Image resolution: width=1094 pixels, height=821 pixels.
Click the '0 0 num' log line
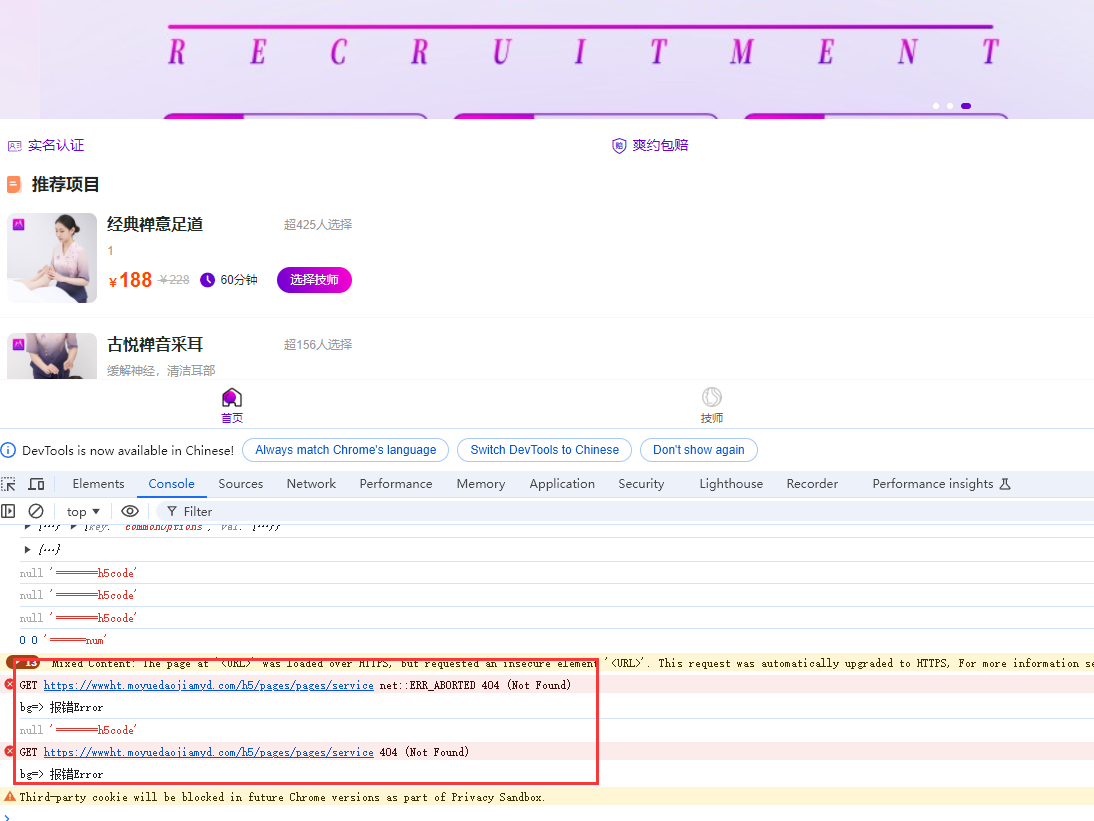tap(63, 640)
